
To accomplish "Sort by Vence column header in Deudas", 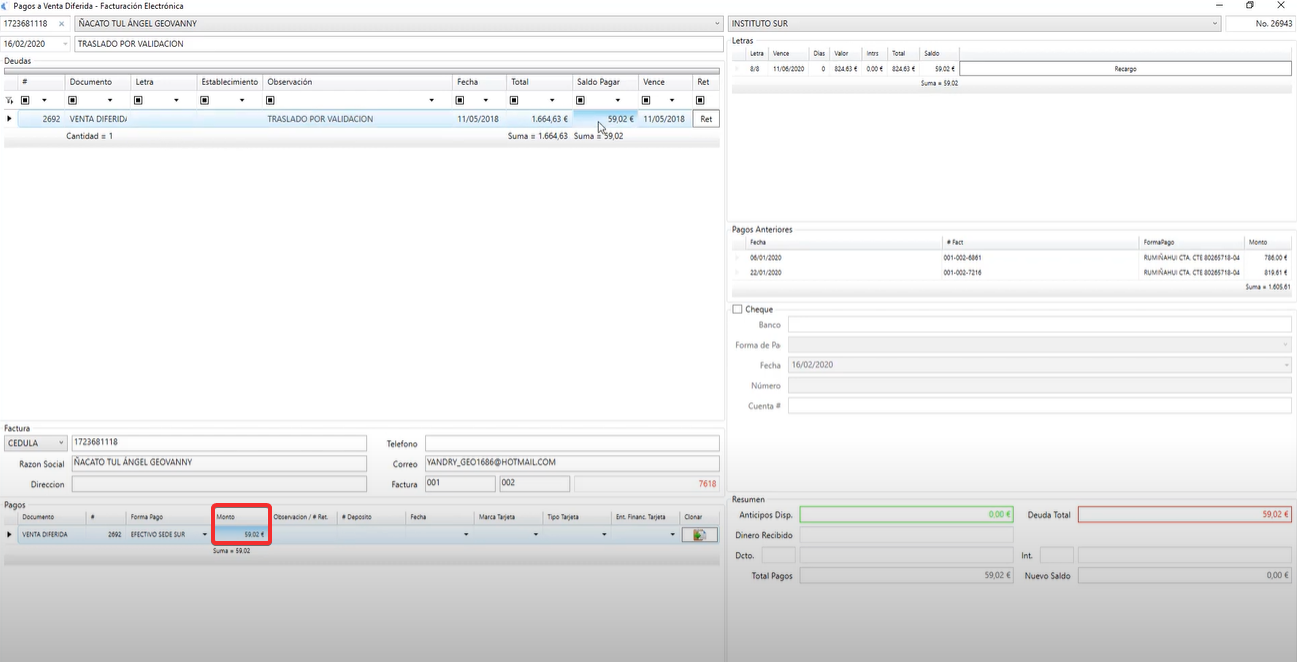I will click(665, 82).
